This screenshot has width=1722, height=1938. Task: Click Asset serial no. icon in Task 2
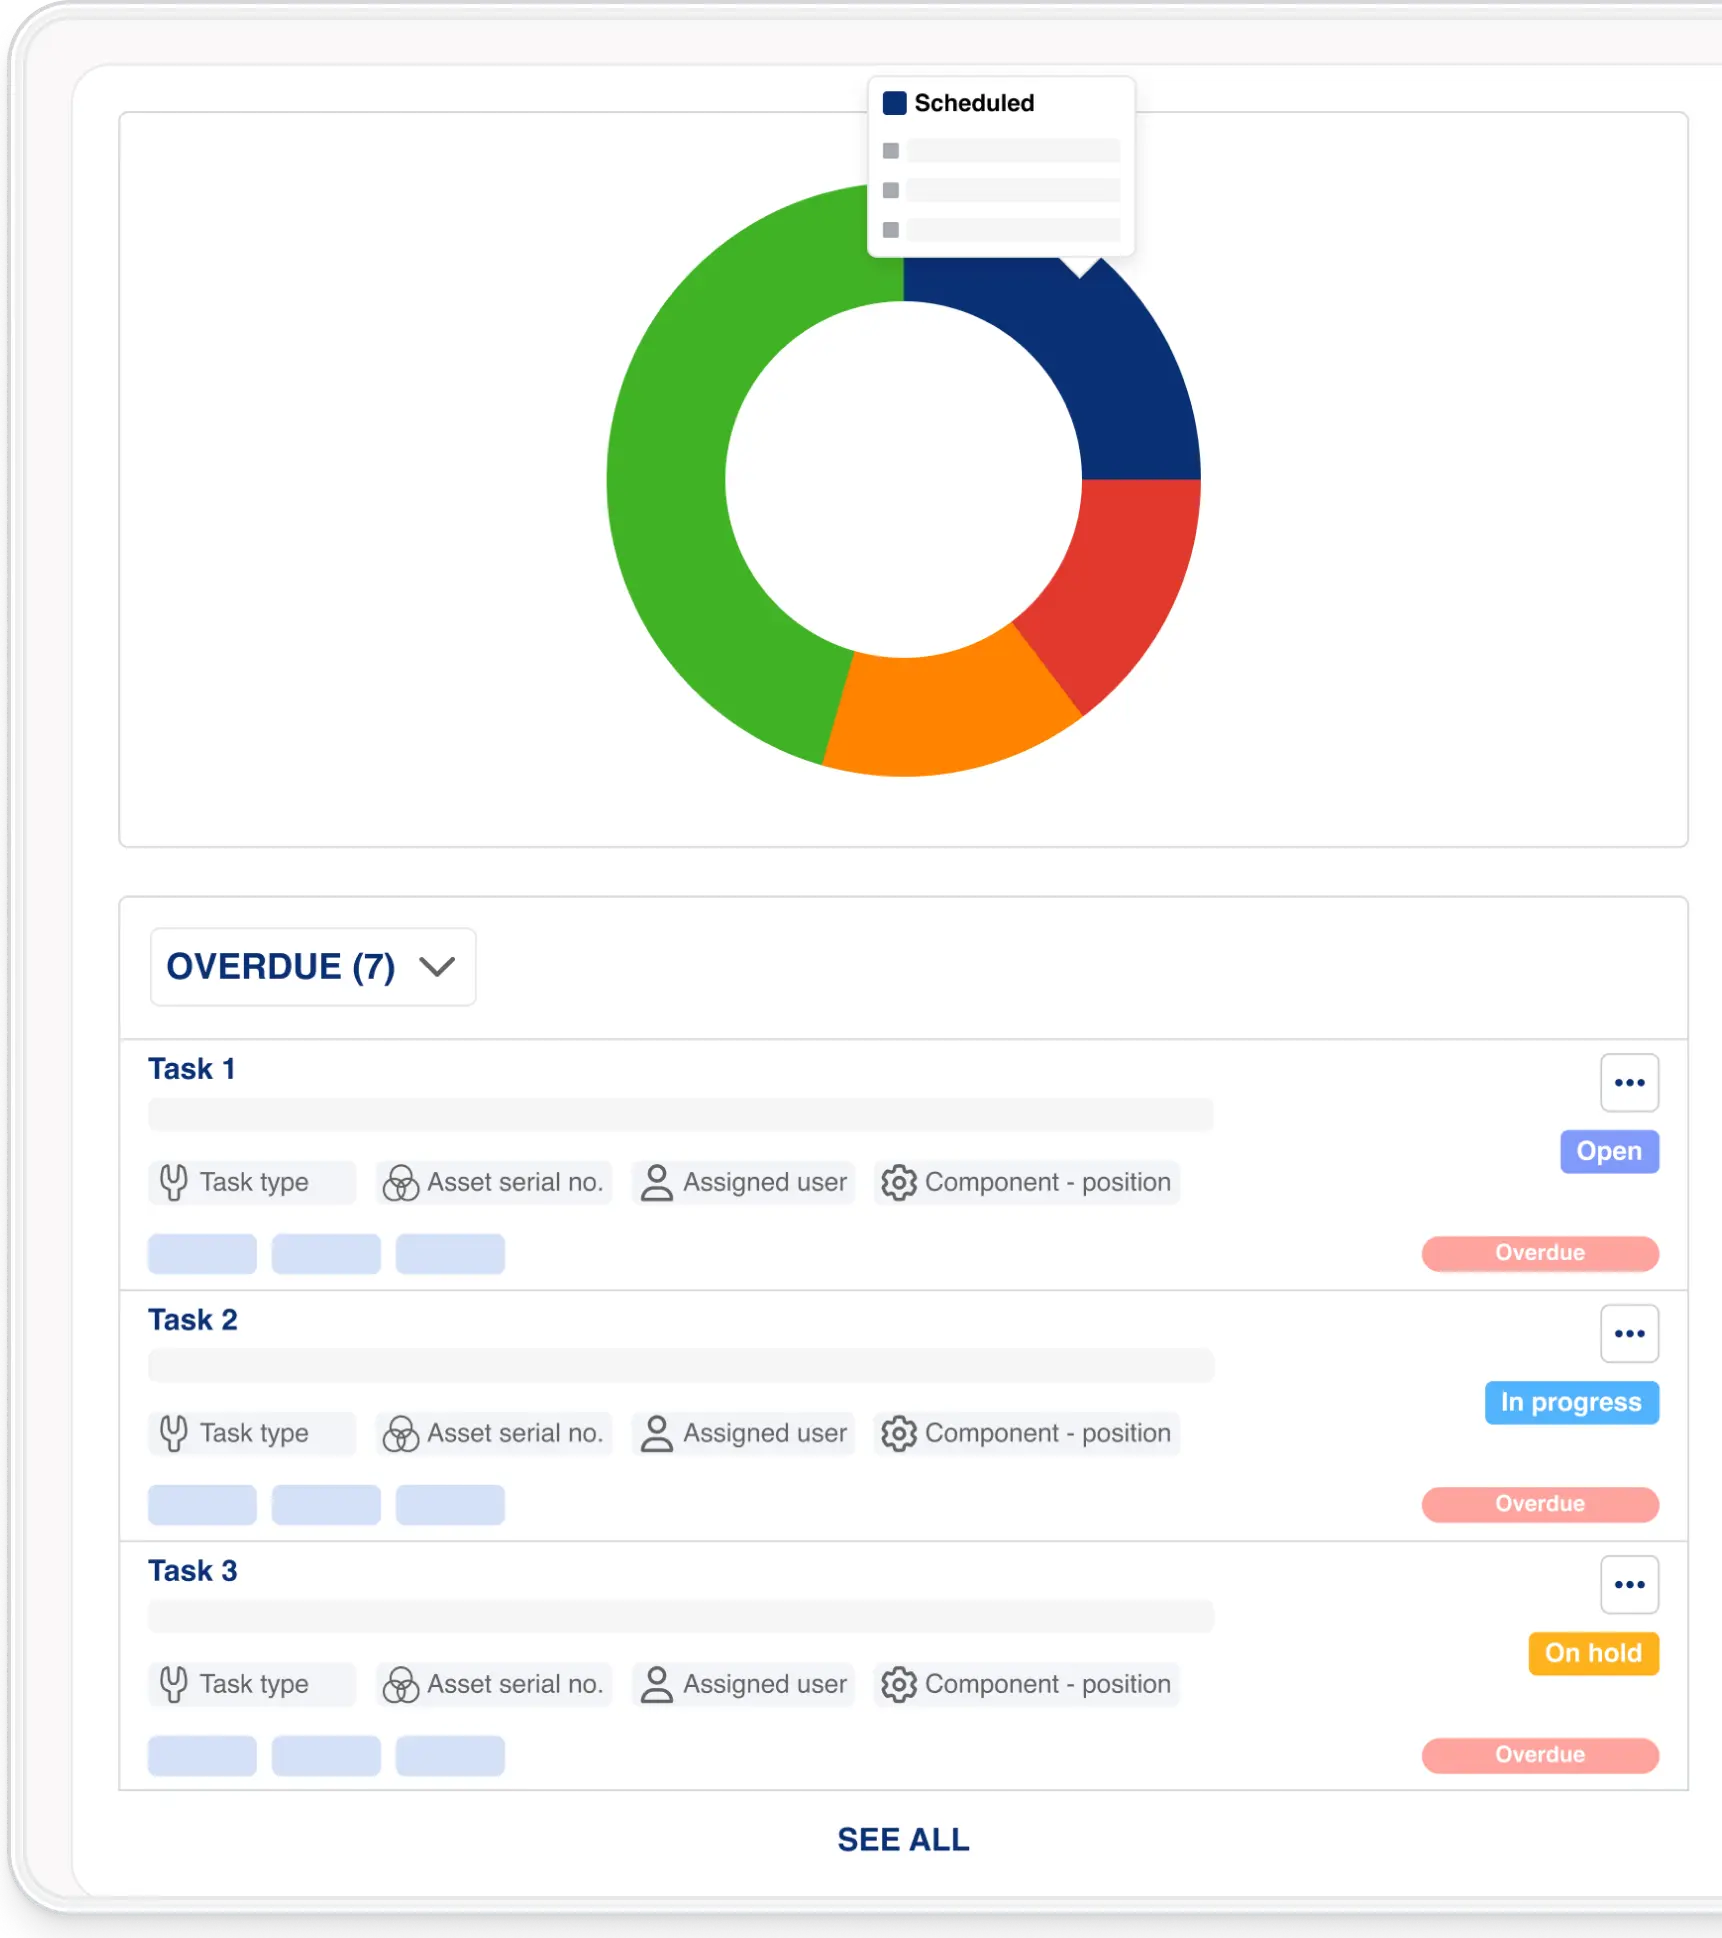400,1434
